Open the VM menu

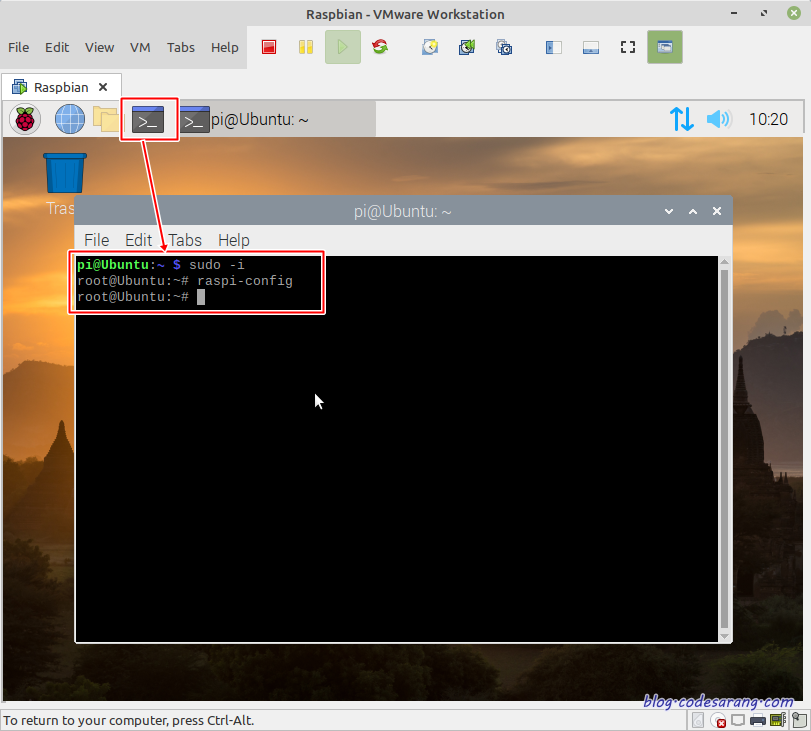point(140,47)
